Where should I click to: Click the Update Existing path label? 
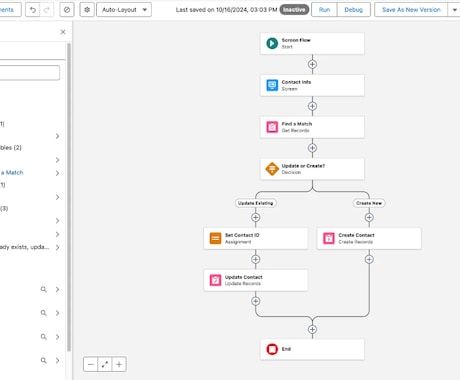(x=256, y=203)
